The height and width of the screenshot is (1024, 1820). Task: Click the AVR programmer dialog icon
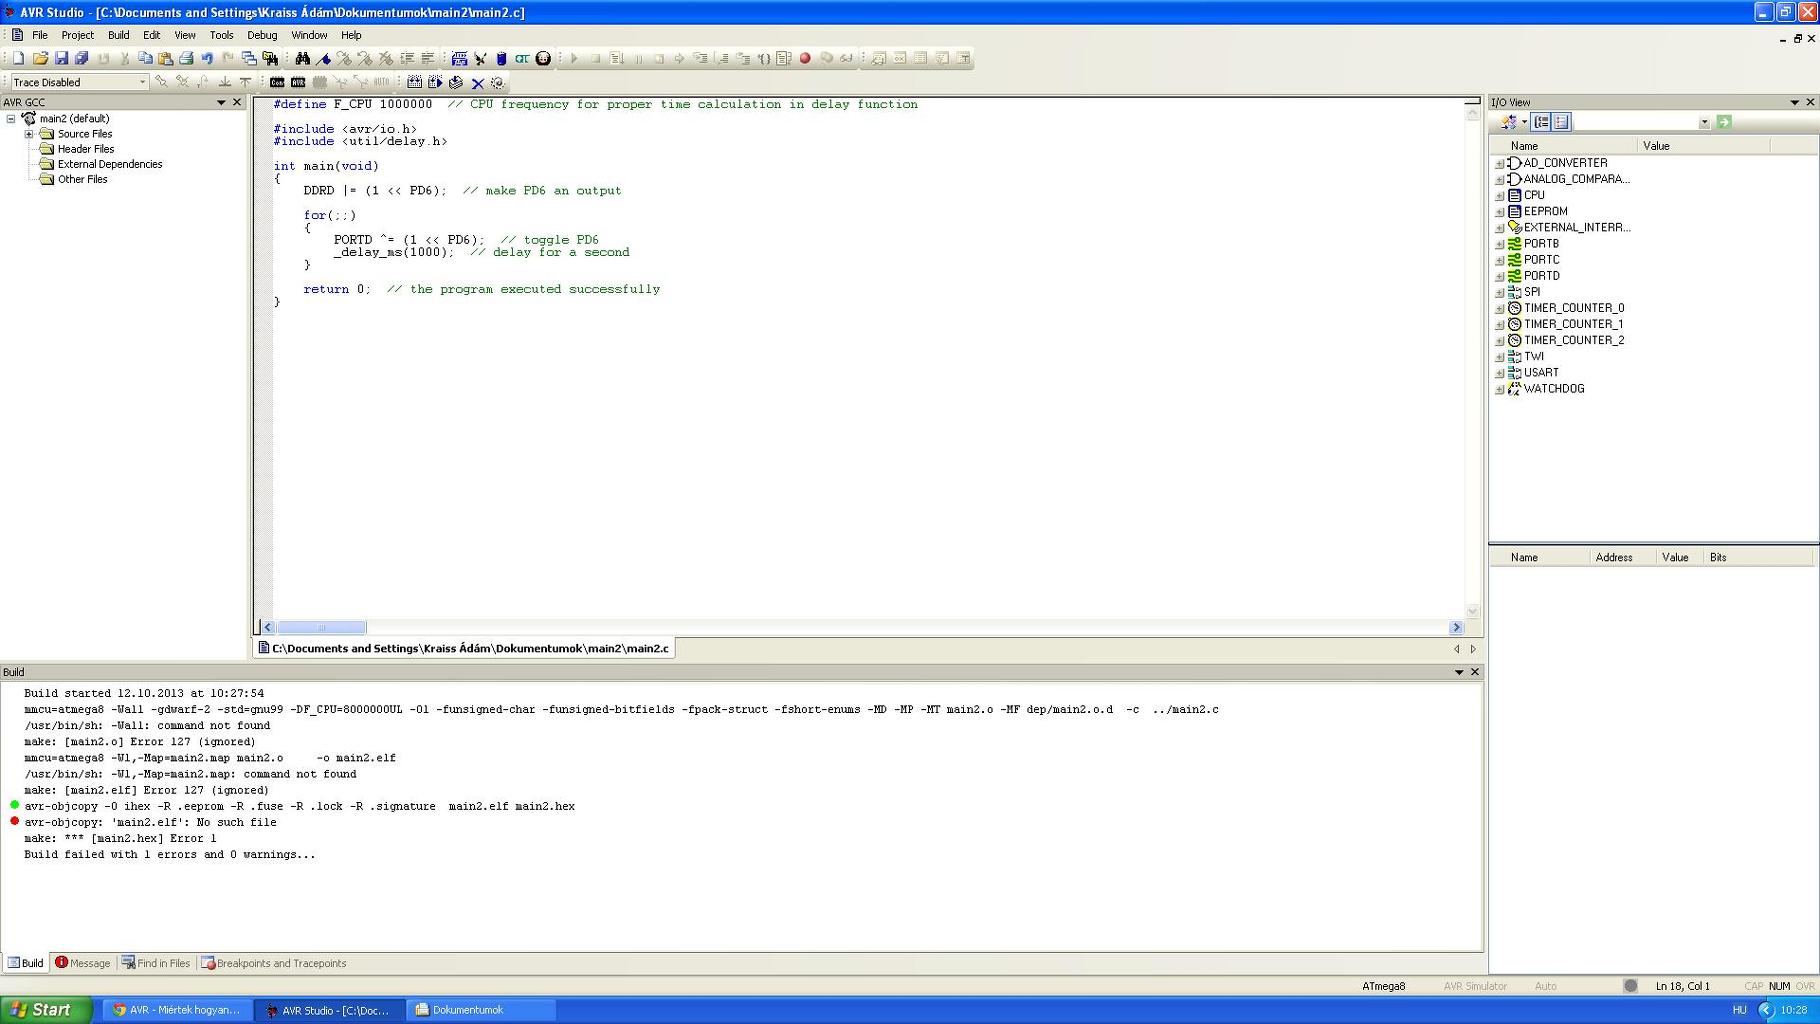click(x=298, y=83)
